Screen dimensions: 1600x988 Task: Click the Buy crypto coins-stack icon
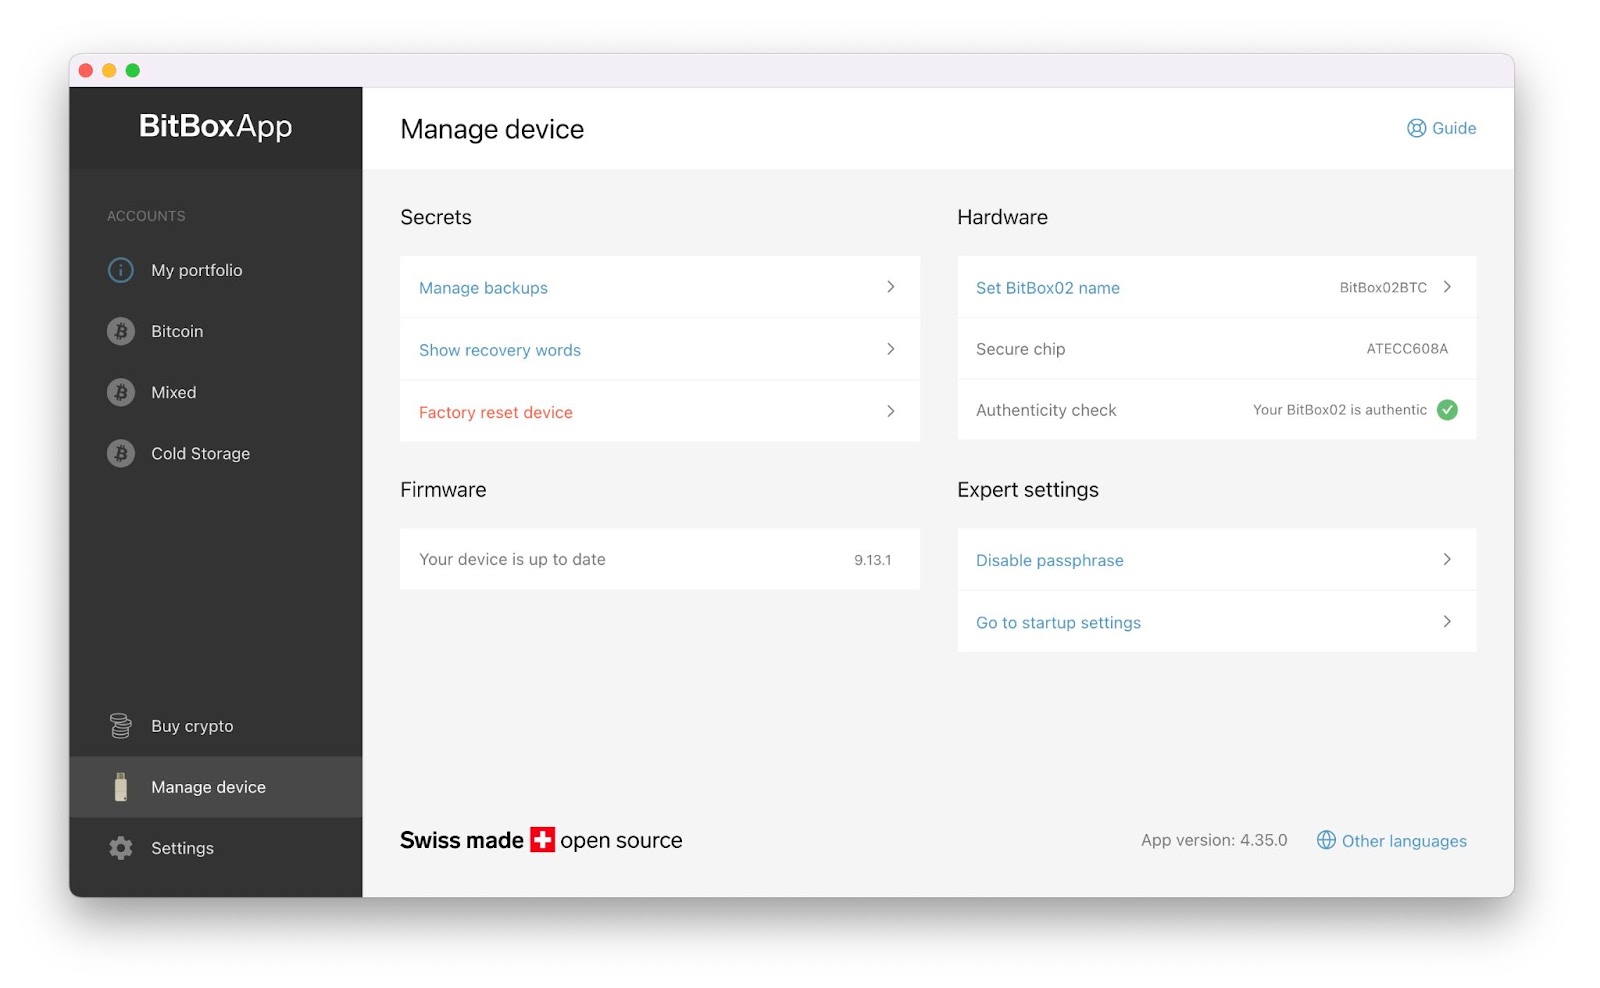point(121,726)
